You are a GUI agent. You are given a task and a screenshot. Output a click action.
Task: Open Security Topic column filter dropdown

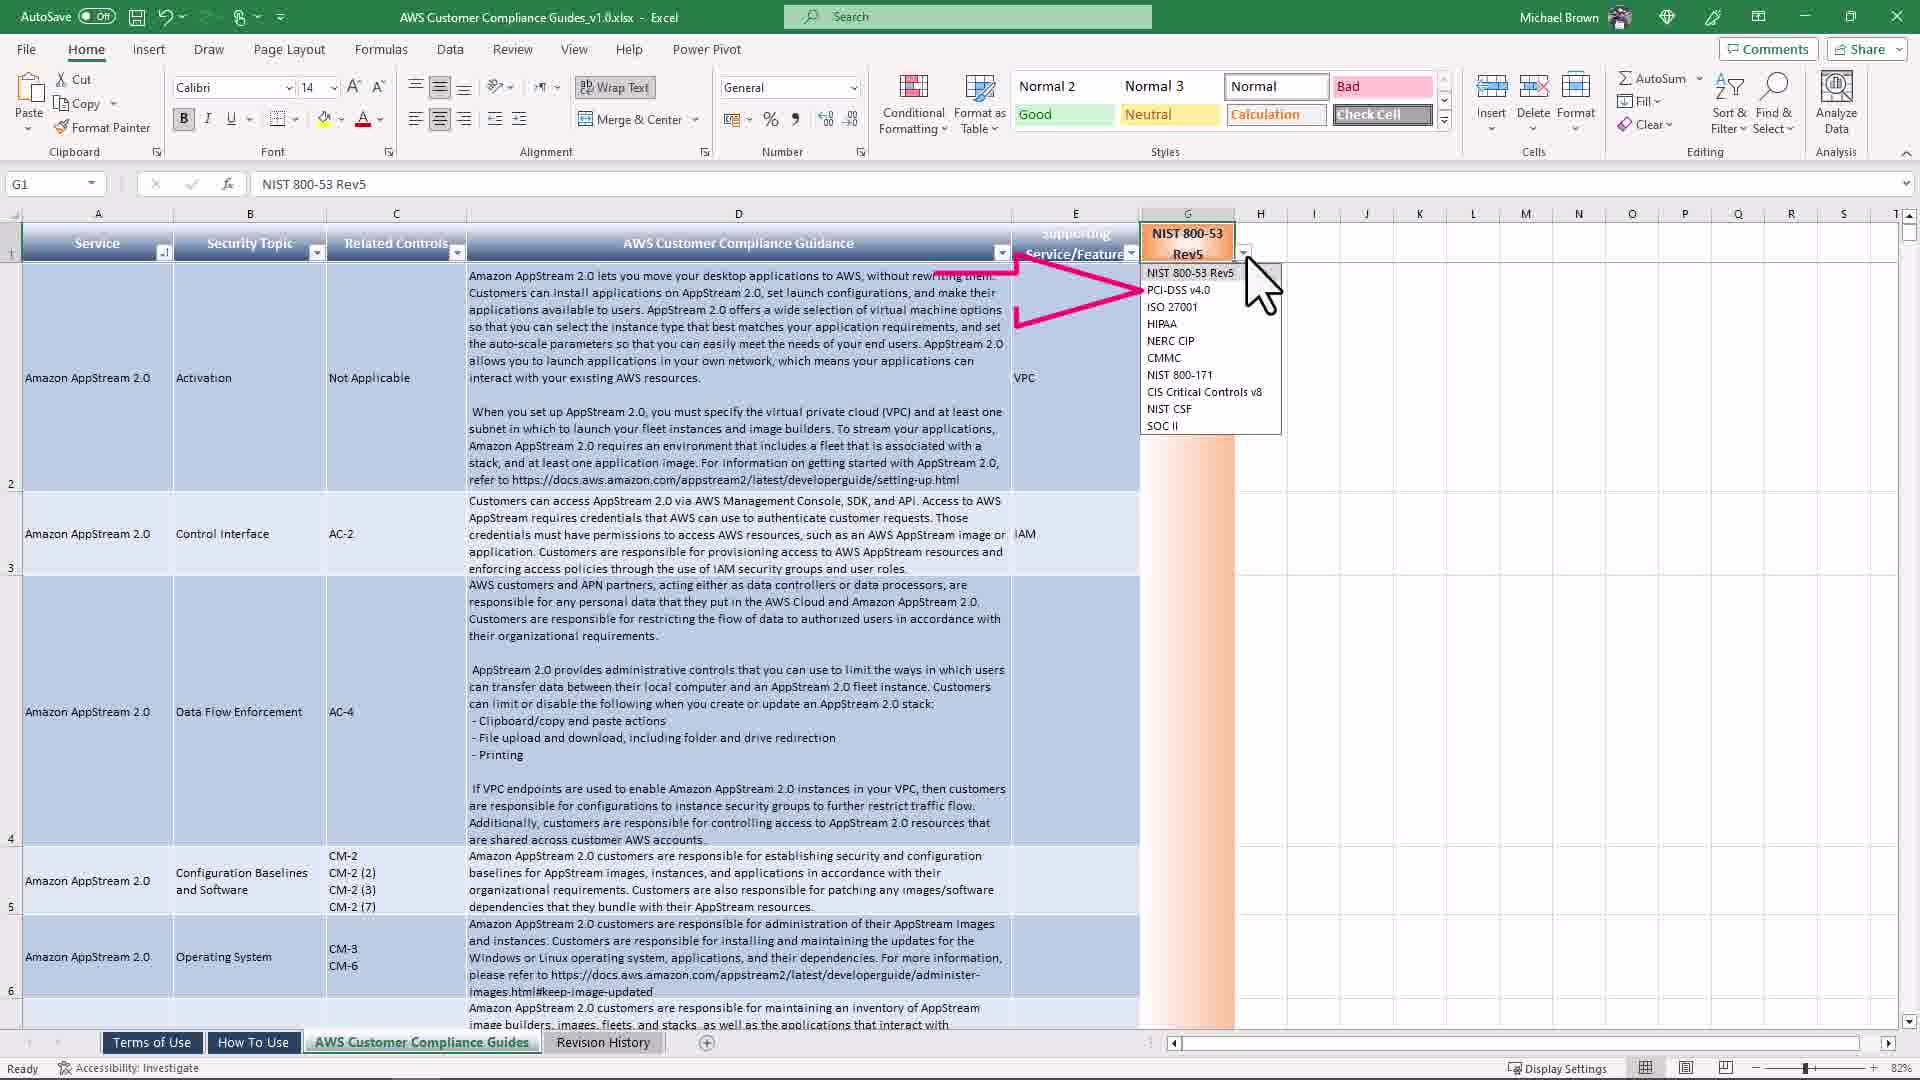(317, 253)
